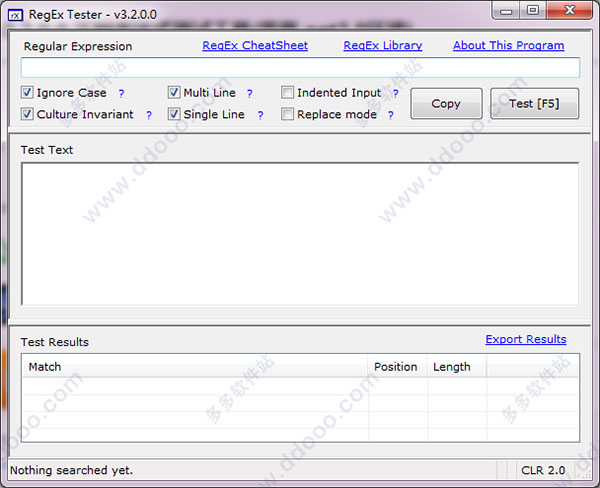This screenshot has height=488, width=600.
Task: Open the RegEx CheatSheet link
Action: pos(255,46)
